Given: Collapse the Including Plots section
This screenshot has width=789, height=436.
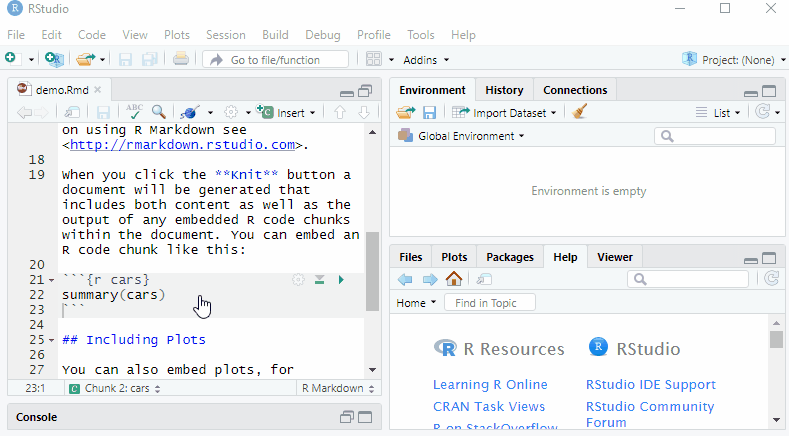Looking at the screenshot, I should point(51,340).
